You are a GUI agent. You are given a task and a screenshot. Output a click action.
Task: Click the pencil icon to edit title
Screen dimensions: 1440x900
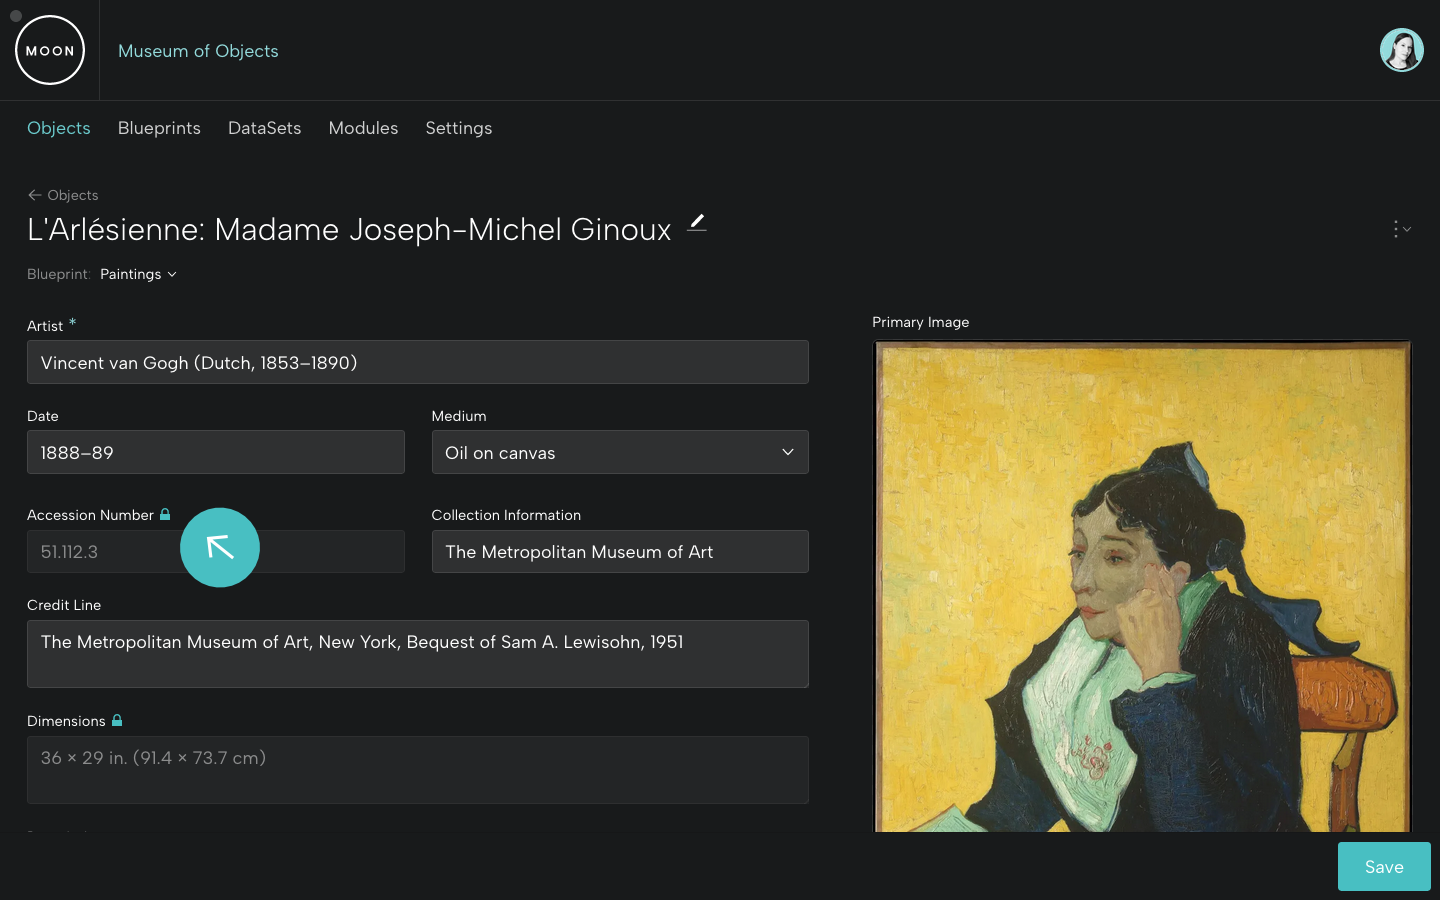(x=697, y=223)
